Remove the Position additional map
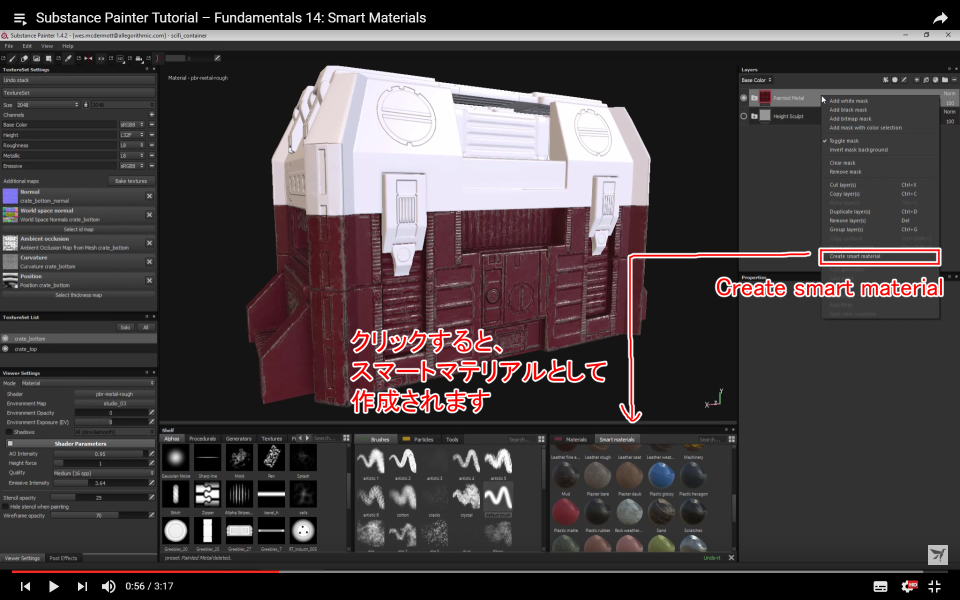 click(149, 280)
